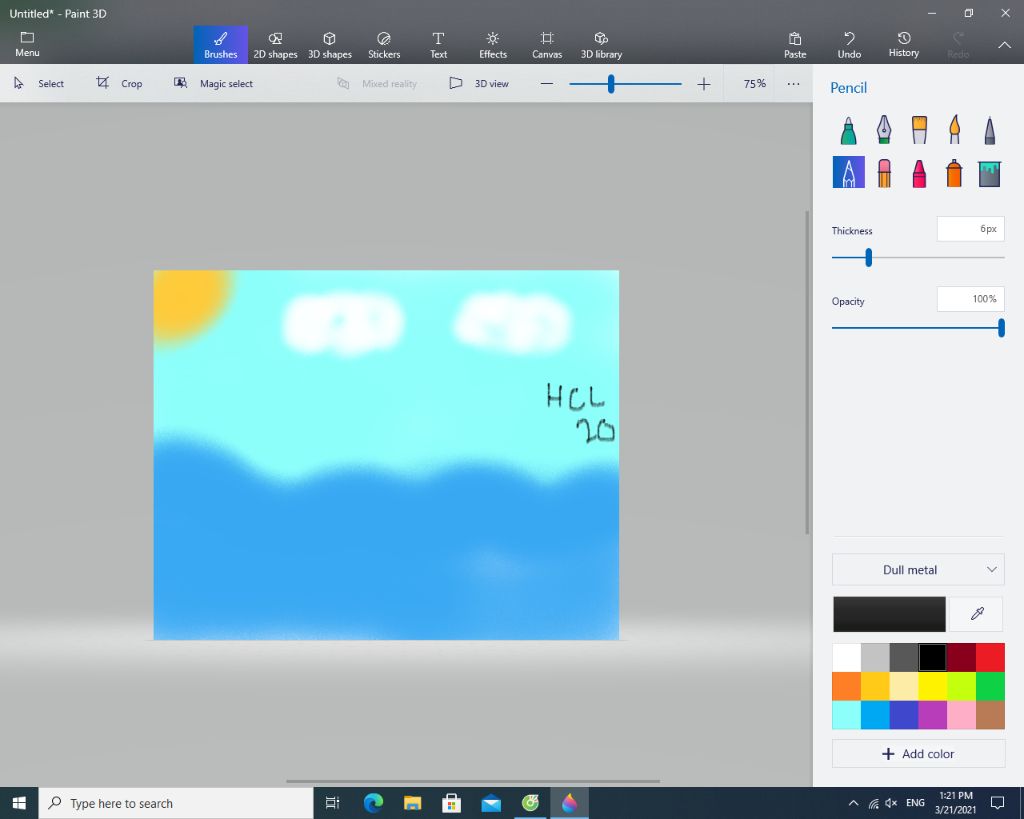Viewport: 1024px width, 819px height.
Task: Choose the orange color swatch
Action: [846, 686]
